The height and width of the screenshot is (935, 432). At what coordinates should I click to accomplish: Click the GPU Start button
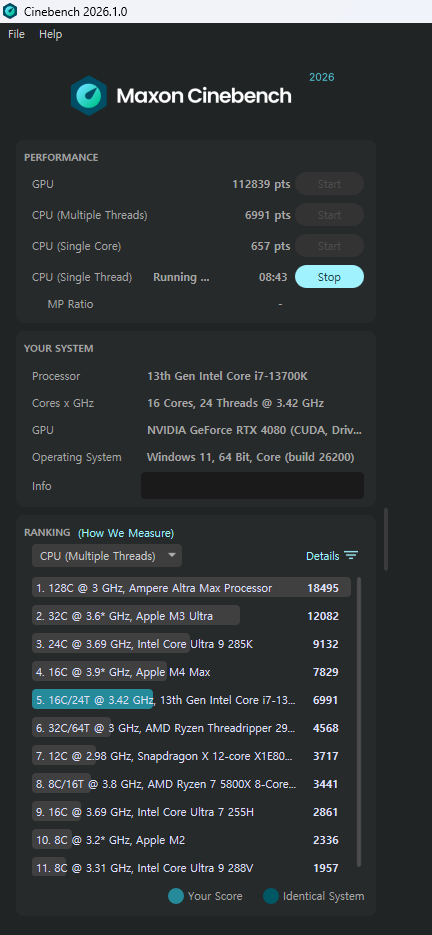(329, 184)
